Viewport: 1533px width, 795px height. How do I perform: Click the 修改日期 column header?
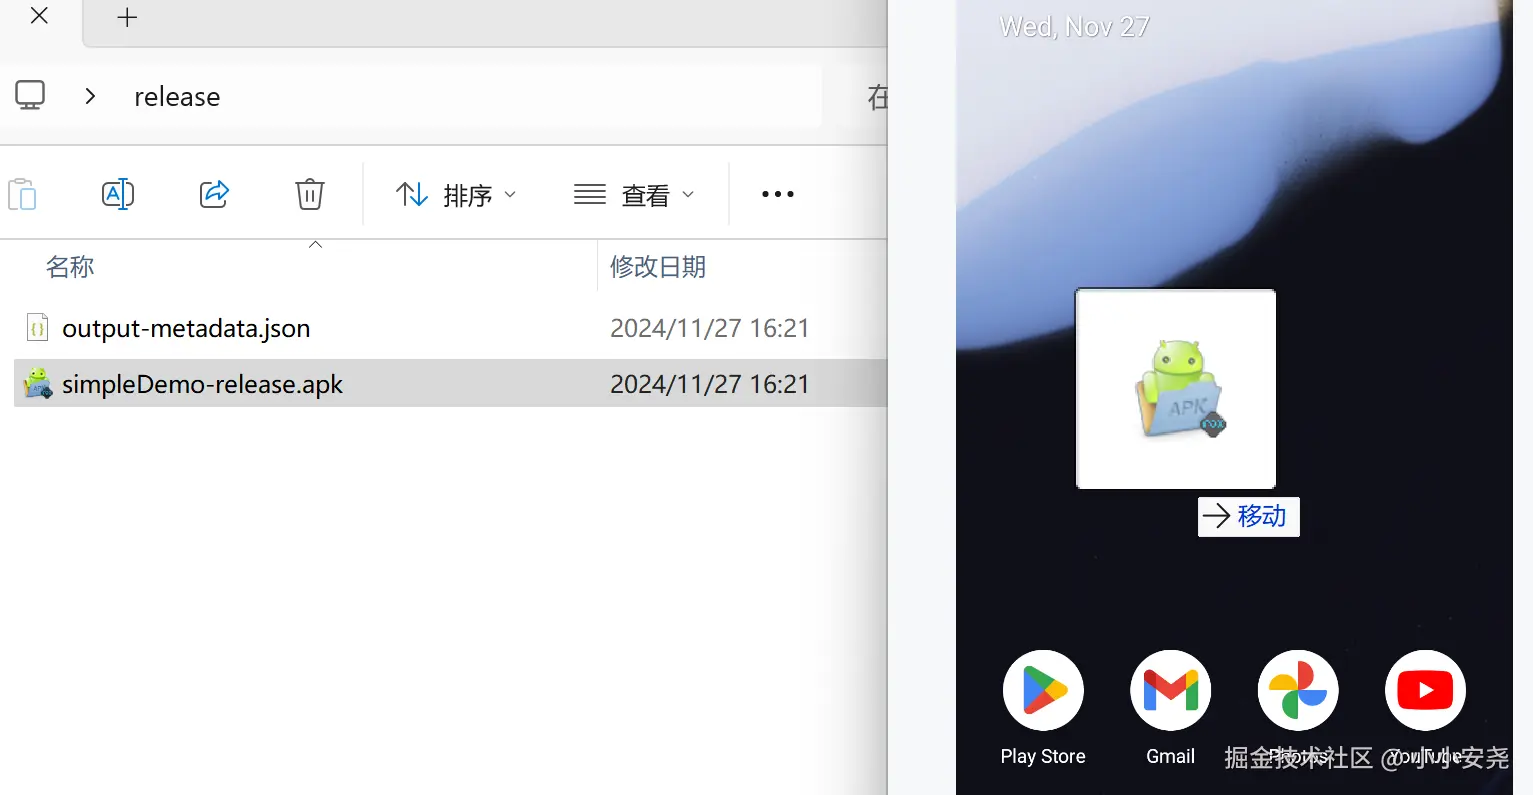(x=657, y=266)
